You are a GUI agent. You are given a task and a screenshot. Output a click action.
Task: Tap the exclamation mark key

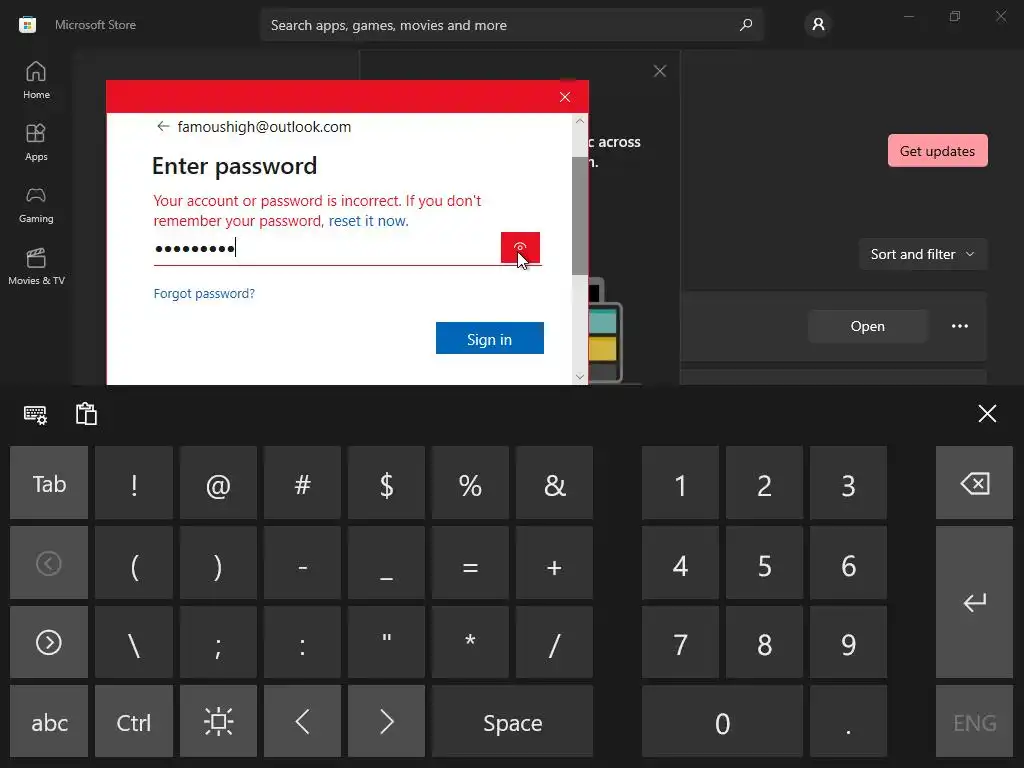(x=134, y=483)
